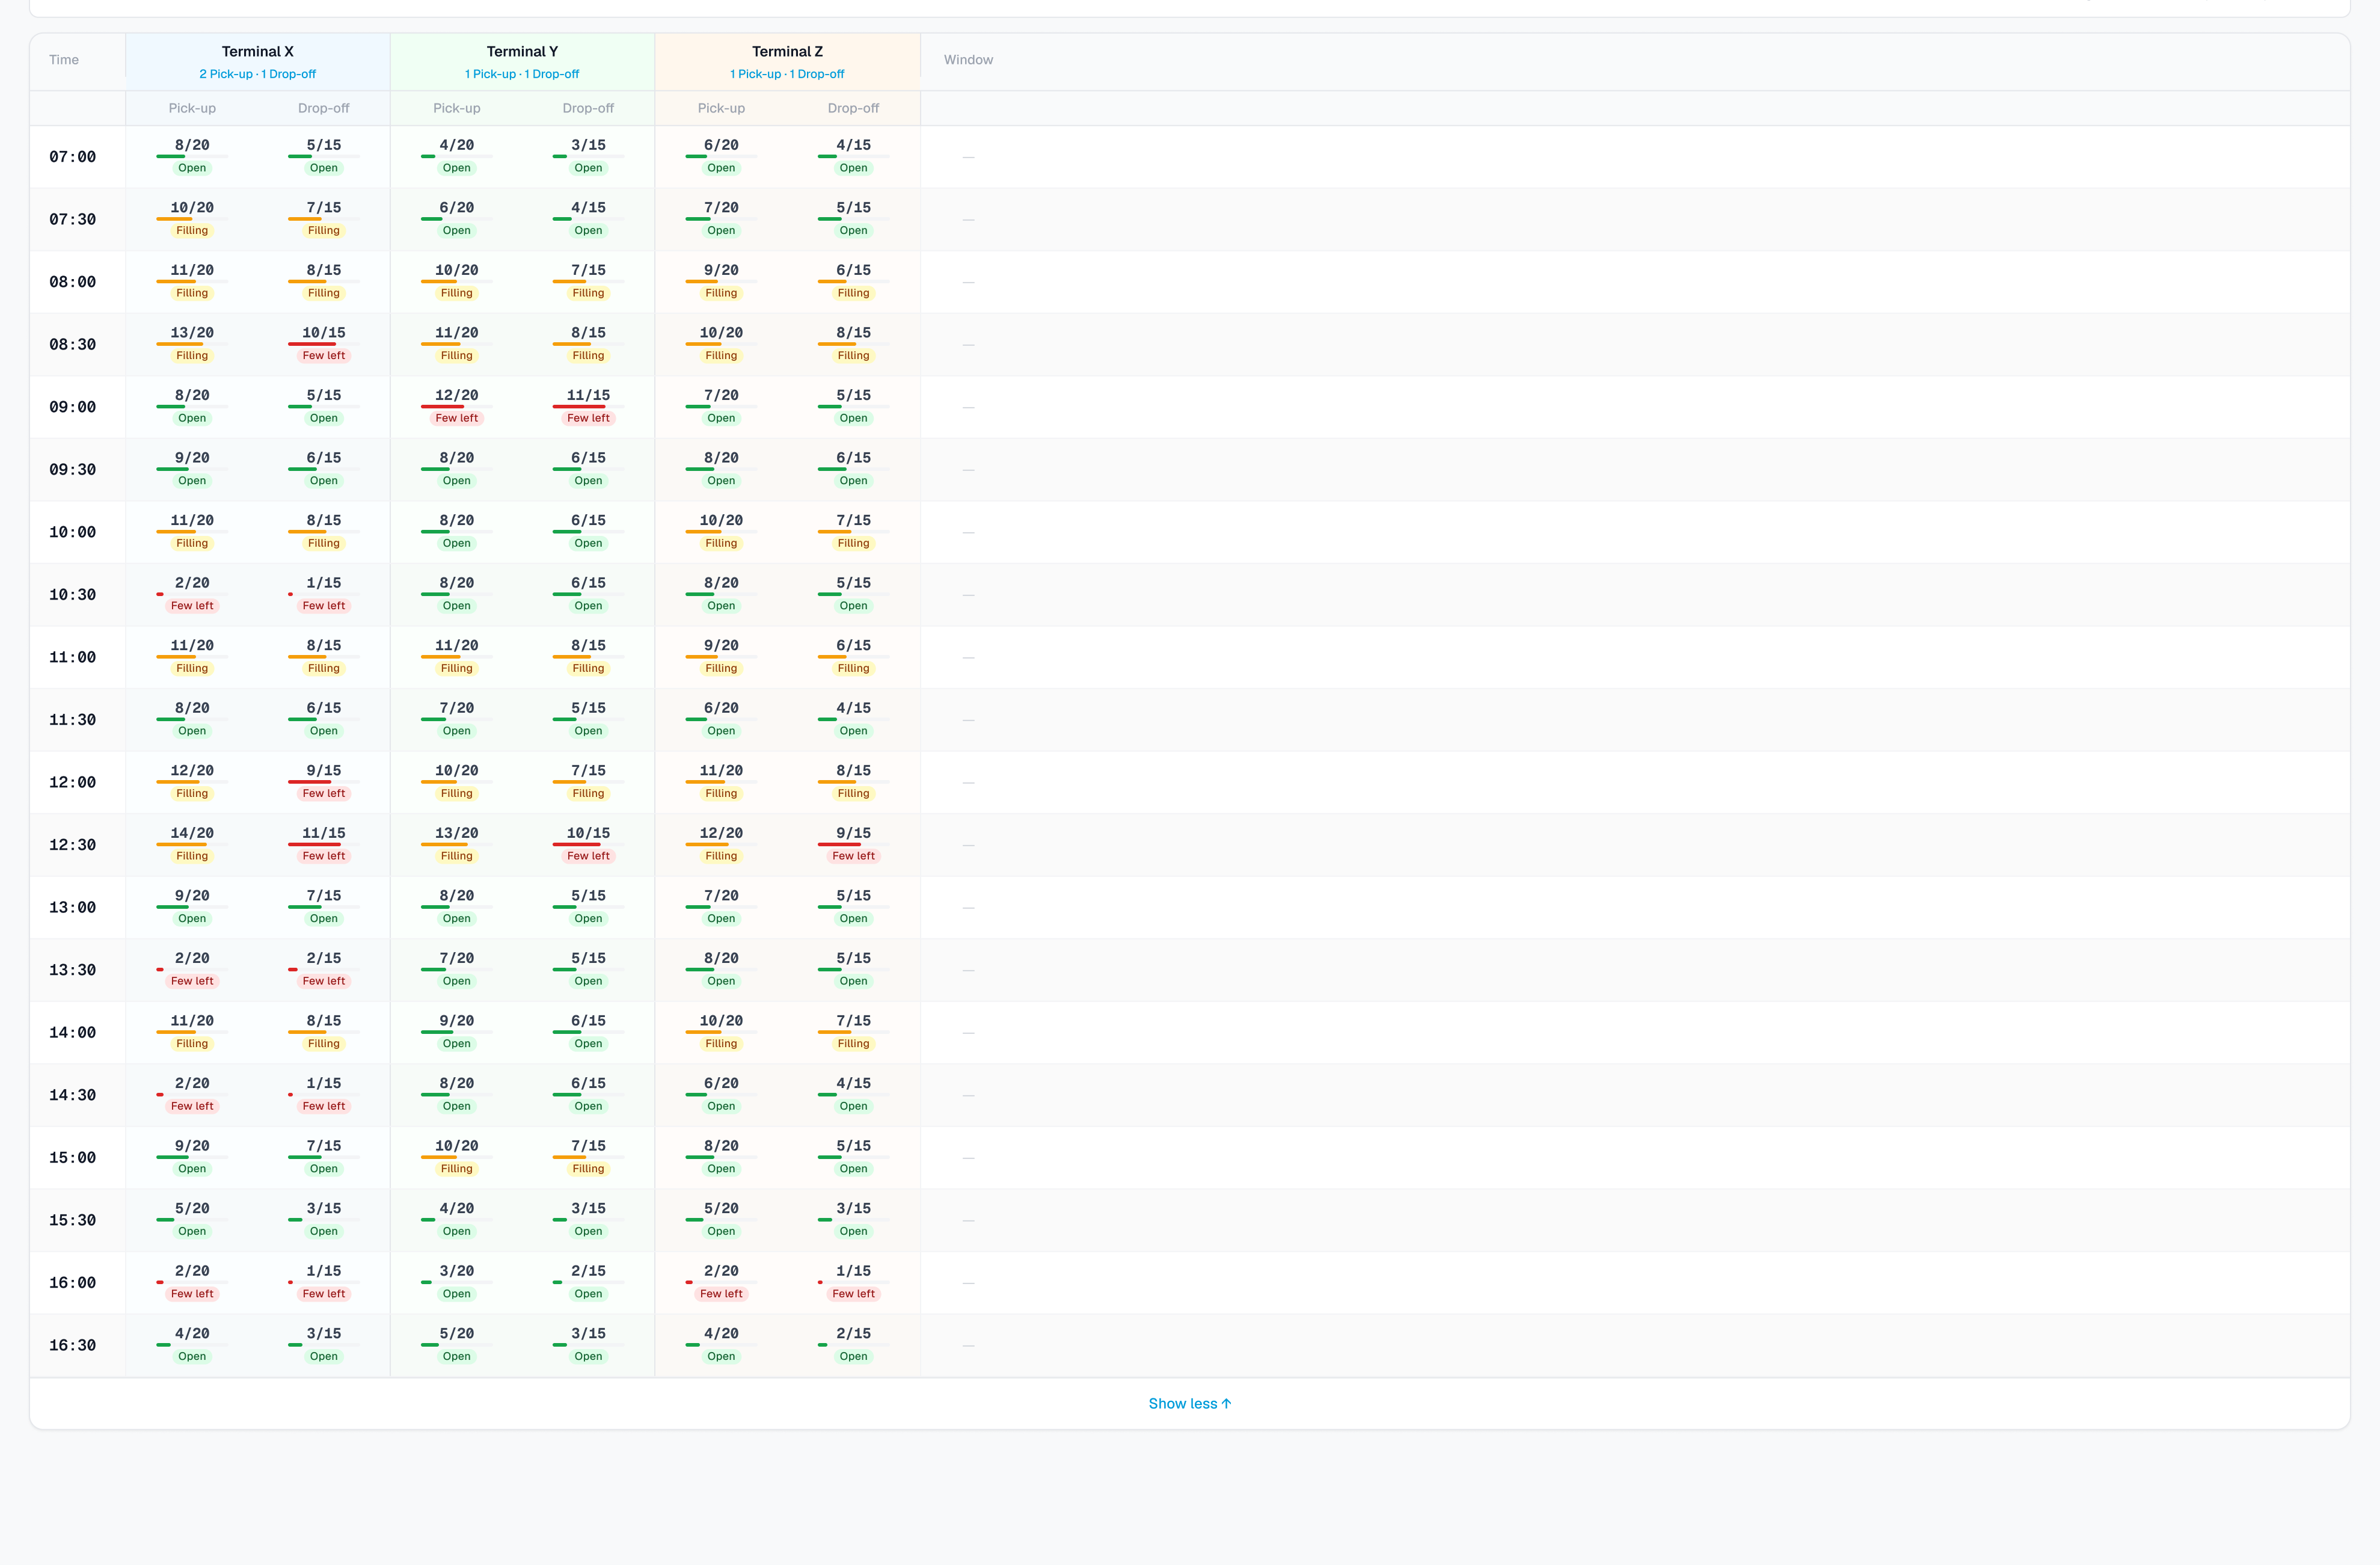The width and height of the screenshot is (2380, 1565).
Task: Collapse the table with Show less link
Action: click(1189, 1403)
